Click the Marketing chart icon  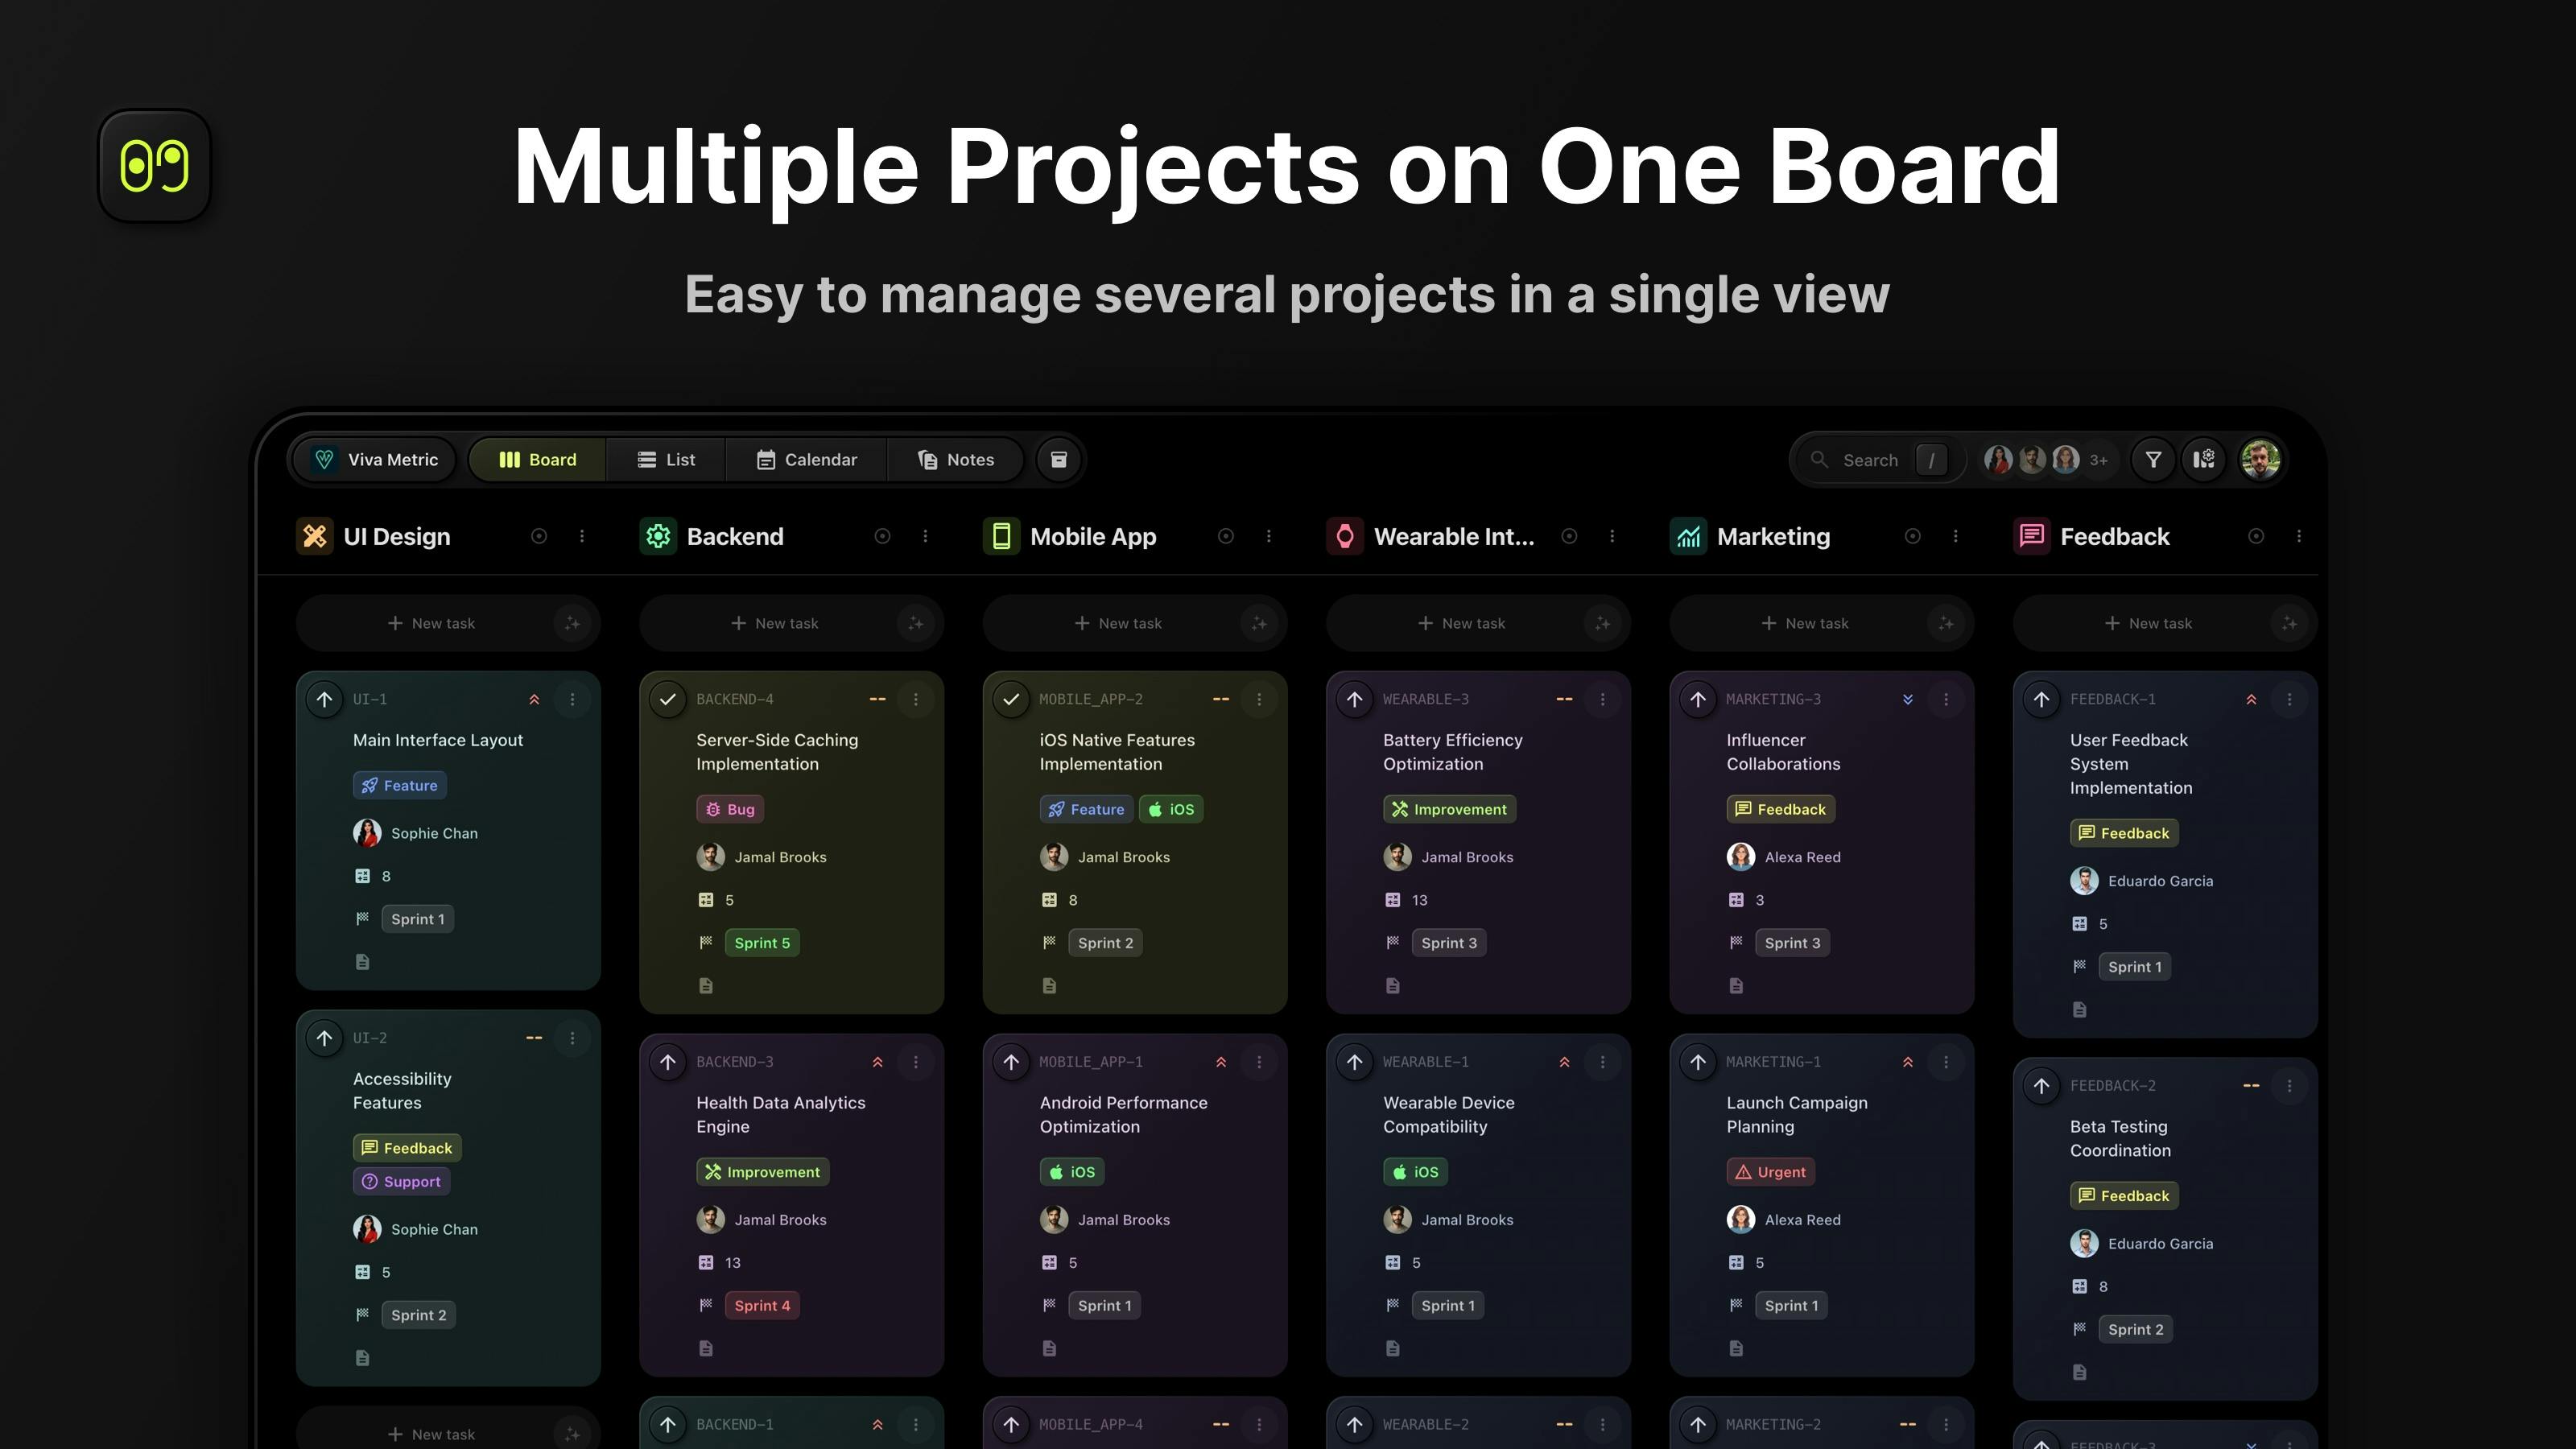click(1688, 537)
